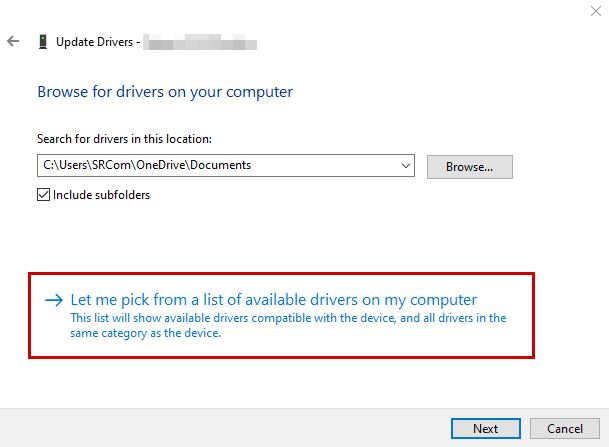The height and width of the screenshot is (447, 609).
Task: Click the Next button
Action: click(x=485, y=428)
